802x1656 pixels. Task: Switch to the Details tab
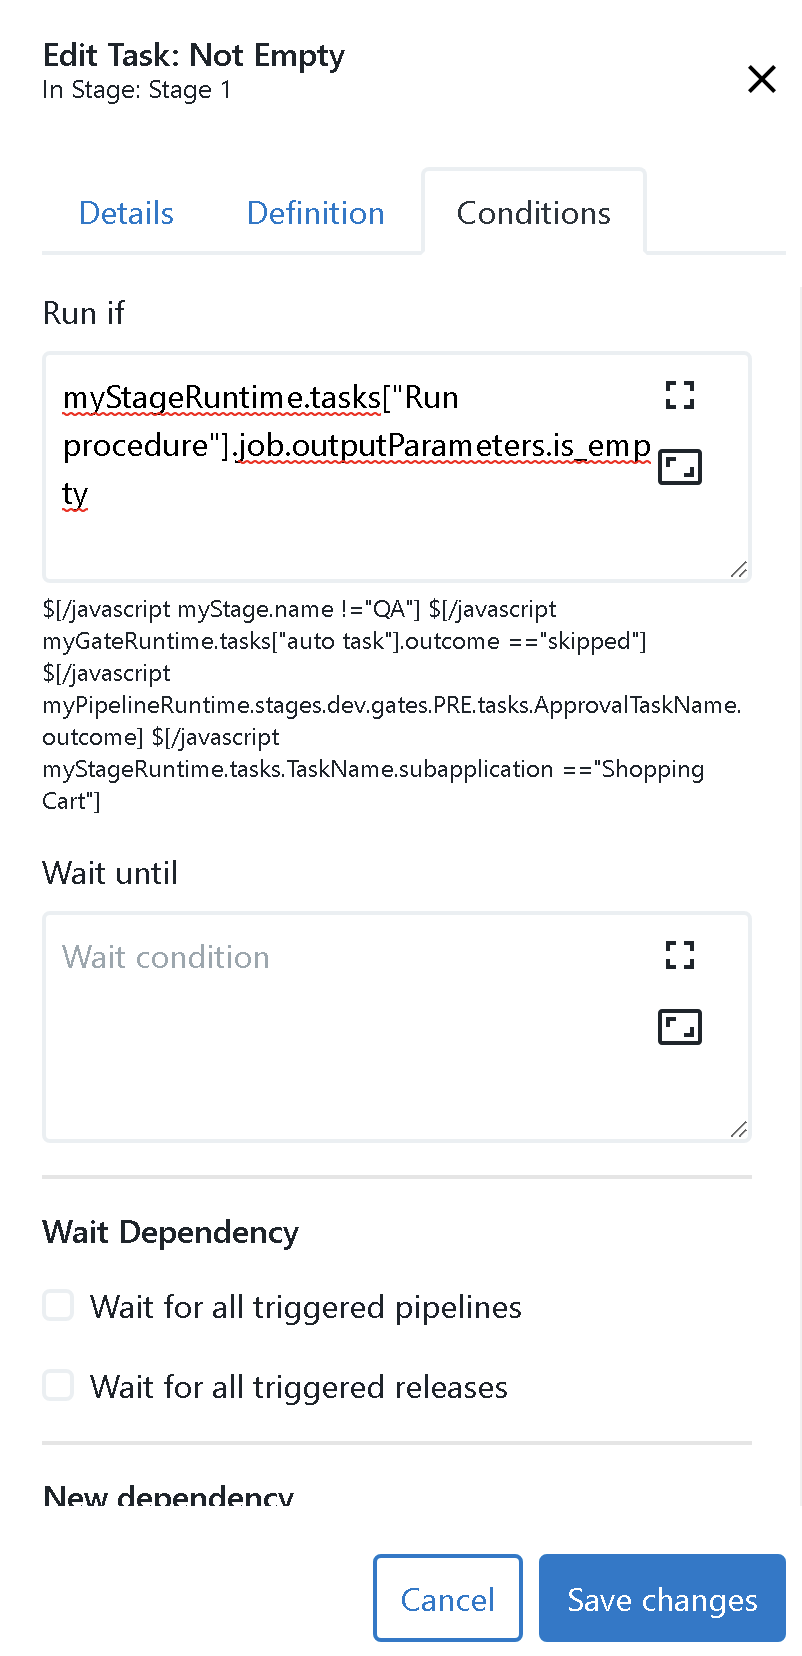126,213
